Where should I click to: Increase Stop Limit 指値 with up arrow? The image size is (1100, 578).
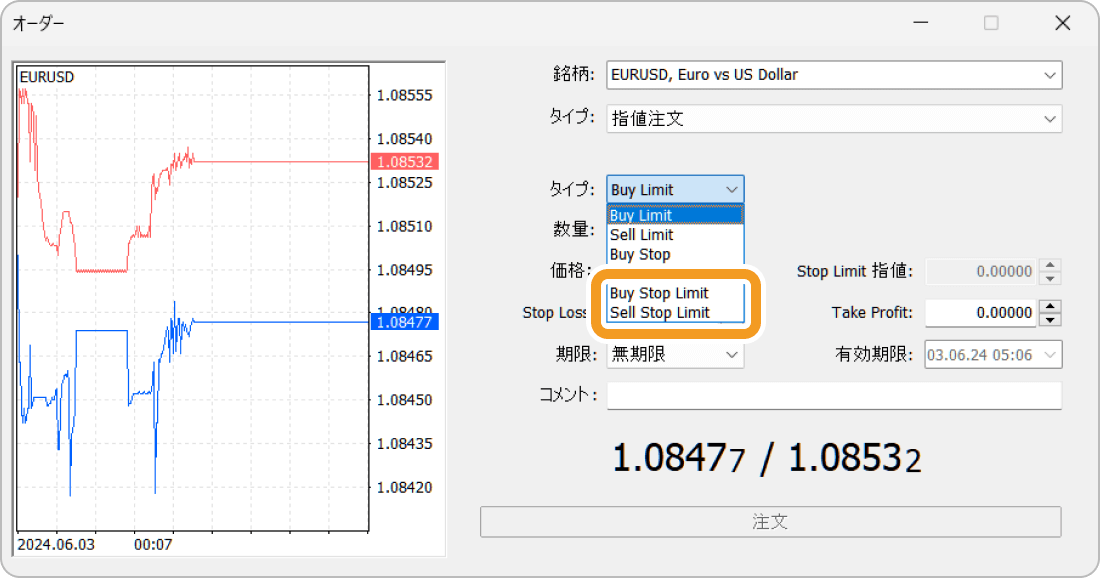tap(1050, 265)
